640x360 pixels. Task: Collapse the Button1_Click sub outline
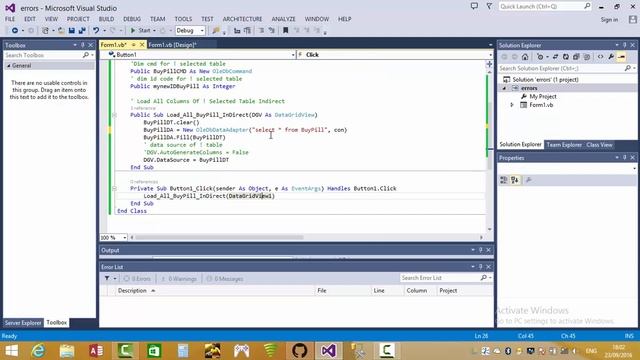tap(114, 189)
